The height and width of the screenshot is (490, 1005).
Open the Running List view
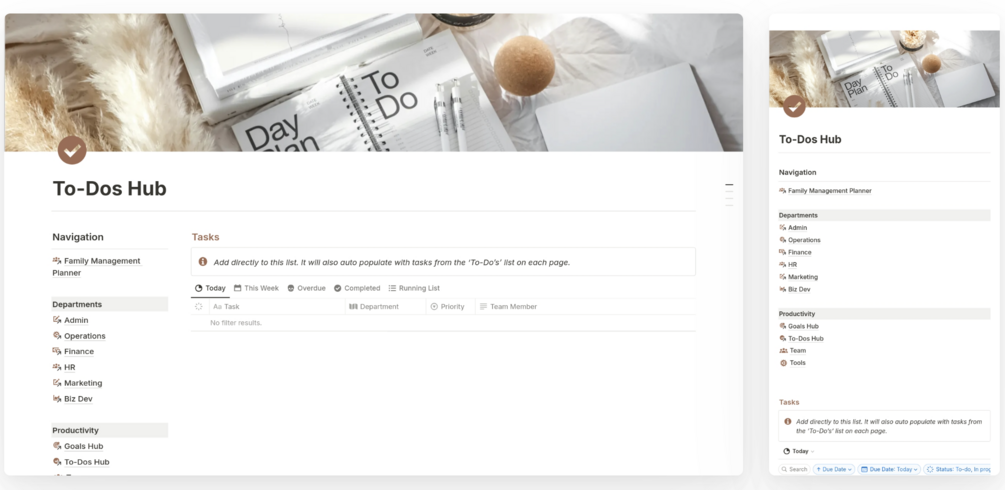tap(414, 288)
